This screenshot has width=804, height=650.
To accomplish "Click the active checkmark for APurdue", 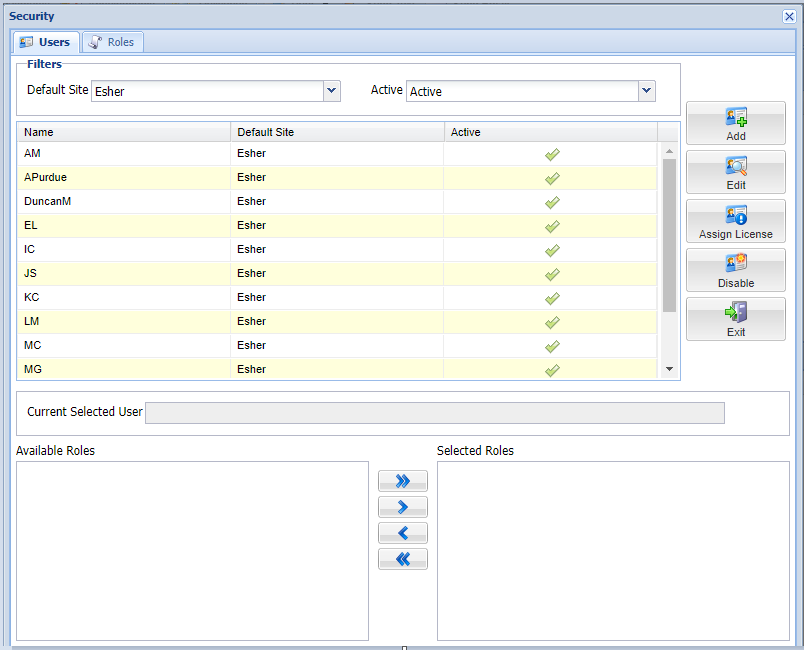I will [552, 178].
